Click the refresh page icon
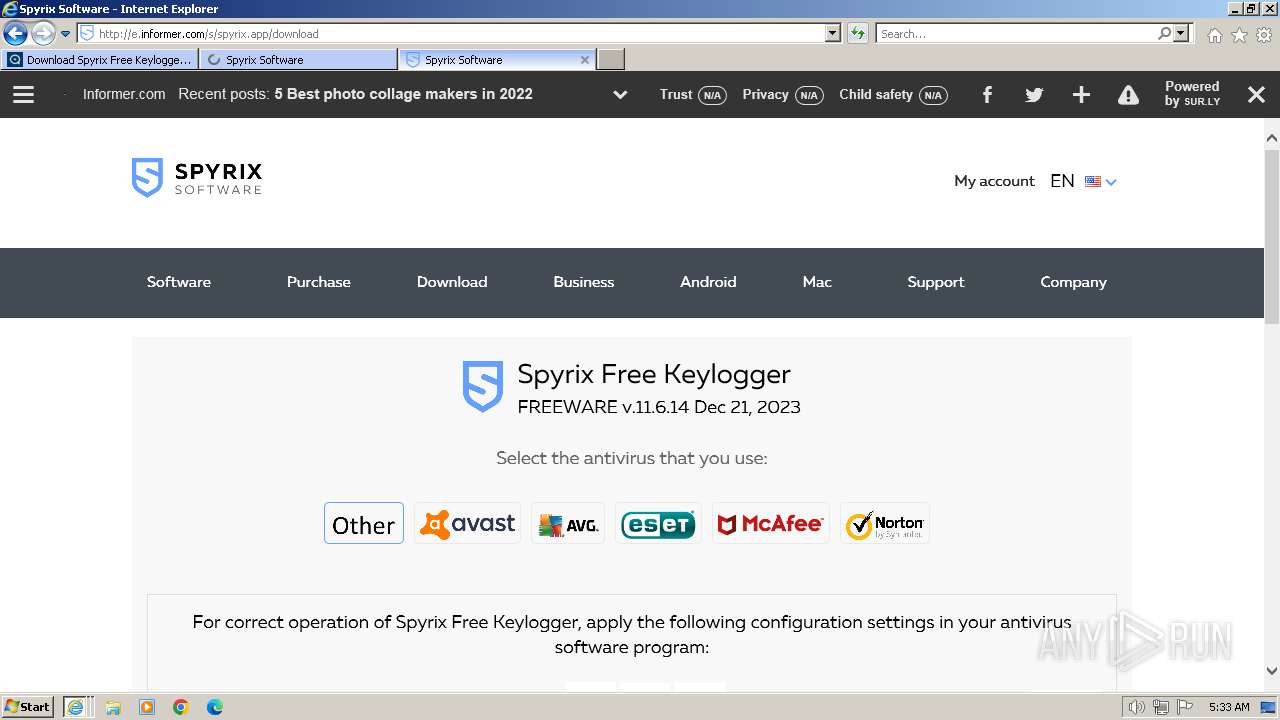 tap(858, 34)
